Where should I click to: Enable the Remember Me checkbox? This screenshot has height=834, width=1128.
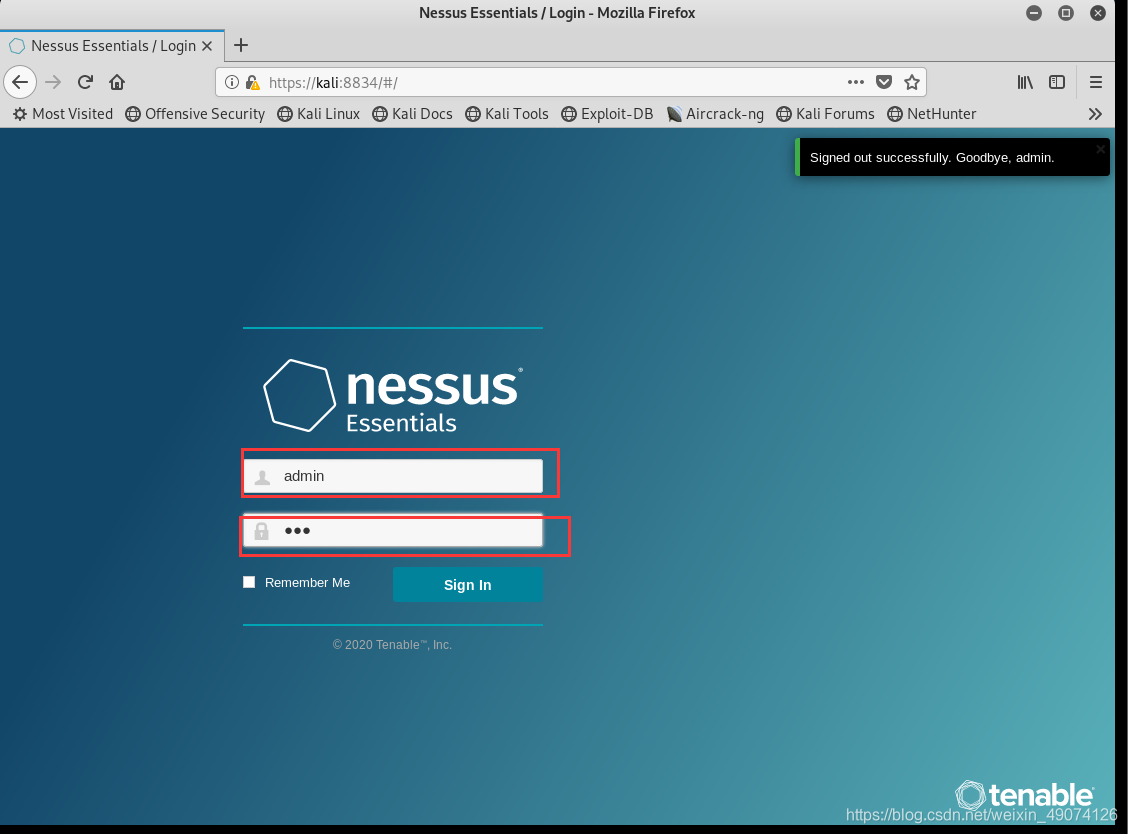coord(248,581)
